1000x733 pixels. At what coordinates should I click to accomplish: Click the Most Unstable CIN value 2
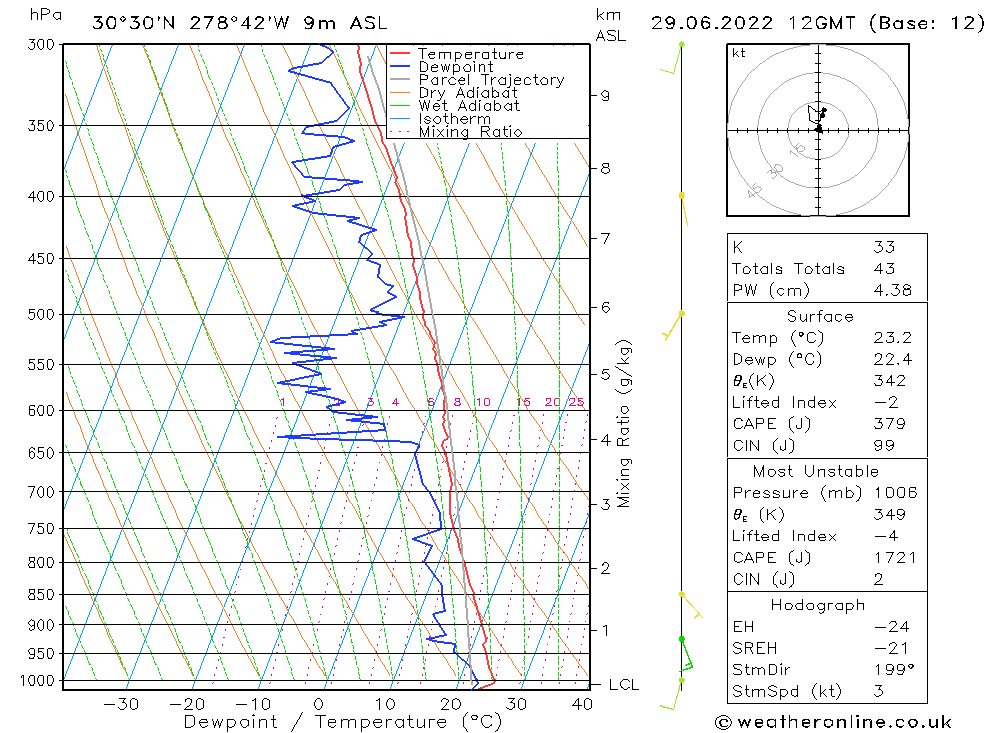[878, 579]
